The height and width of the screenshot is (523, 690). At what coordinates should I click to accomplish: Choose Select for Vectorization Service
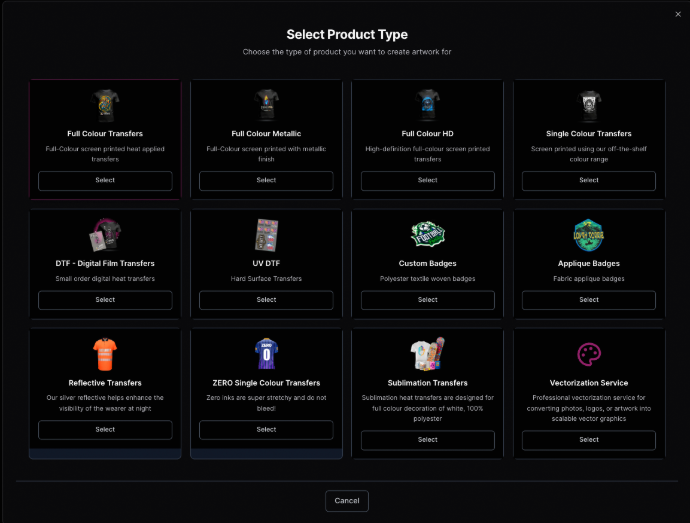pyautogui.click(x=589, y=439)
